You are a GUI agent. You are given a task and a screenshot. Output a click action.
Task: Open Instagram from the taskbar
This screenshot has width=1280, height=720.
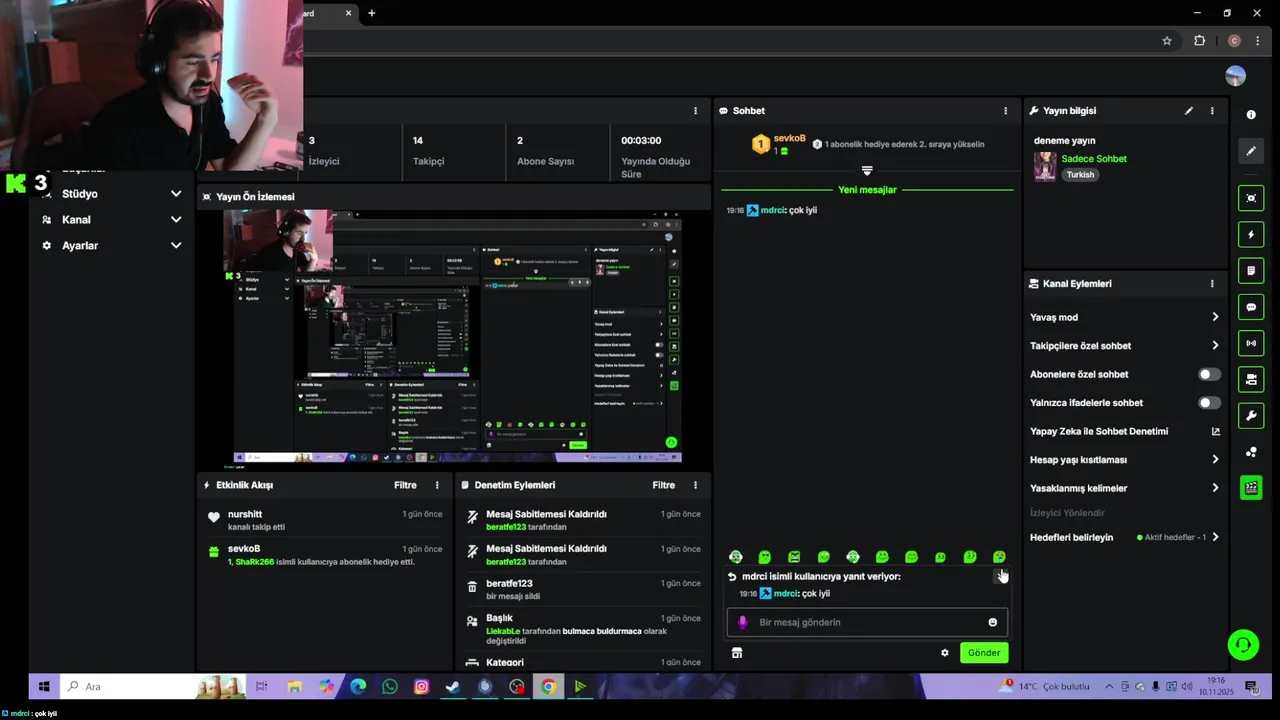(x=422, y=686)
